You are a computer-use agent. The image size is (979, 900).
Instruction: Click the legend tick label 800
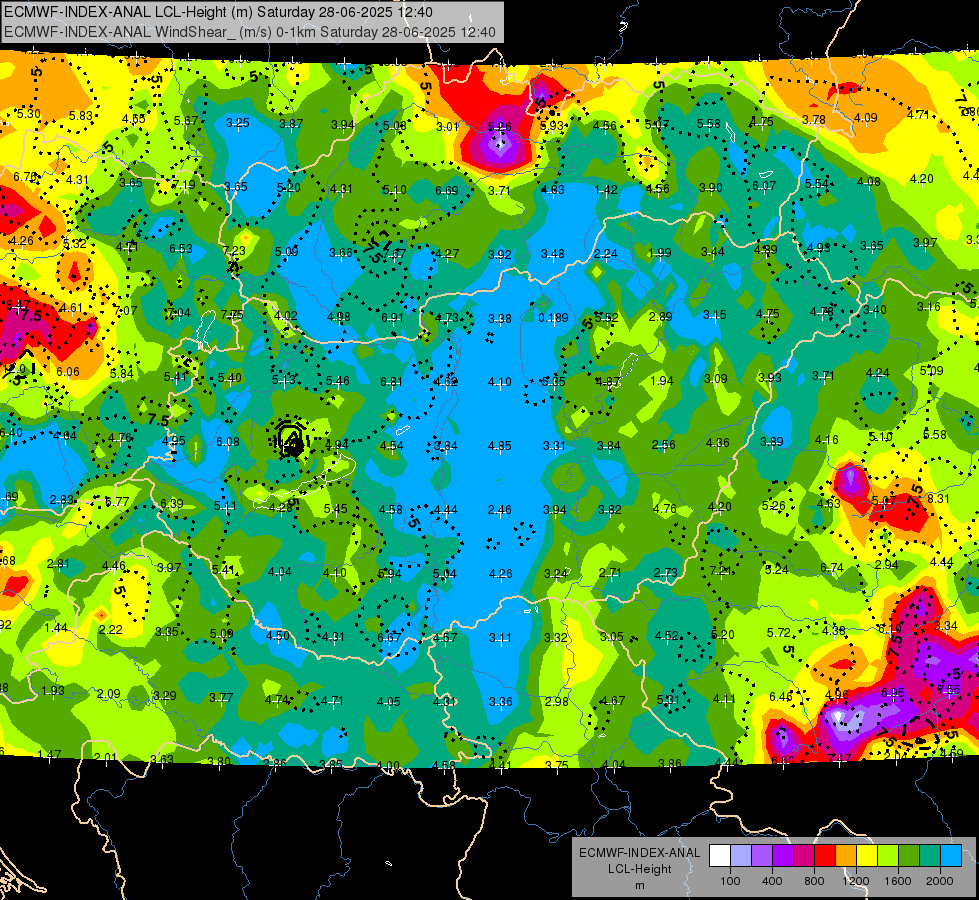[x=814, y=881]
